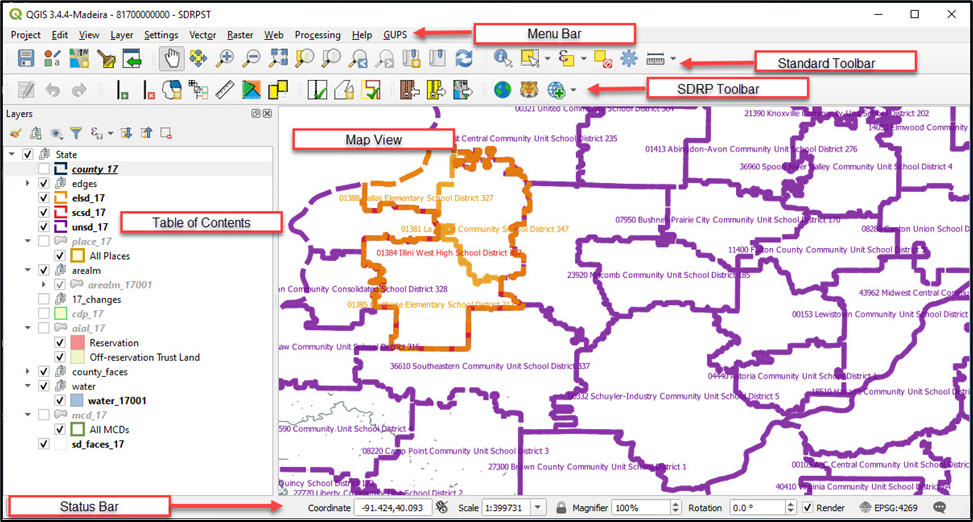Toggle the Render checkbox
Screen dimensions: 973x522
(808, 508)
